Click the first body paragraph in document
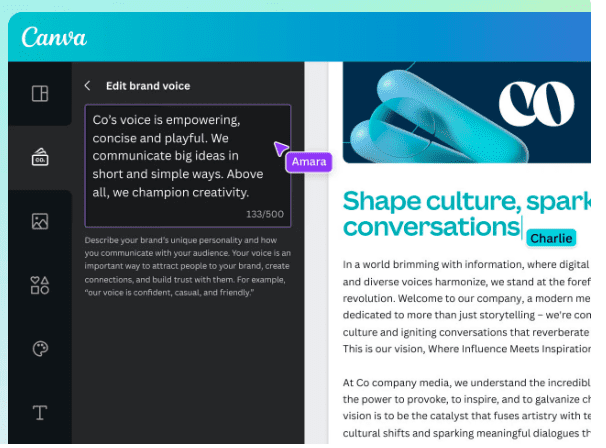Viewport: 606px width, 448px height. (465, 307)
